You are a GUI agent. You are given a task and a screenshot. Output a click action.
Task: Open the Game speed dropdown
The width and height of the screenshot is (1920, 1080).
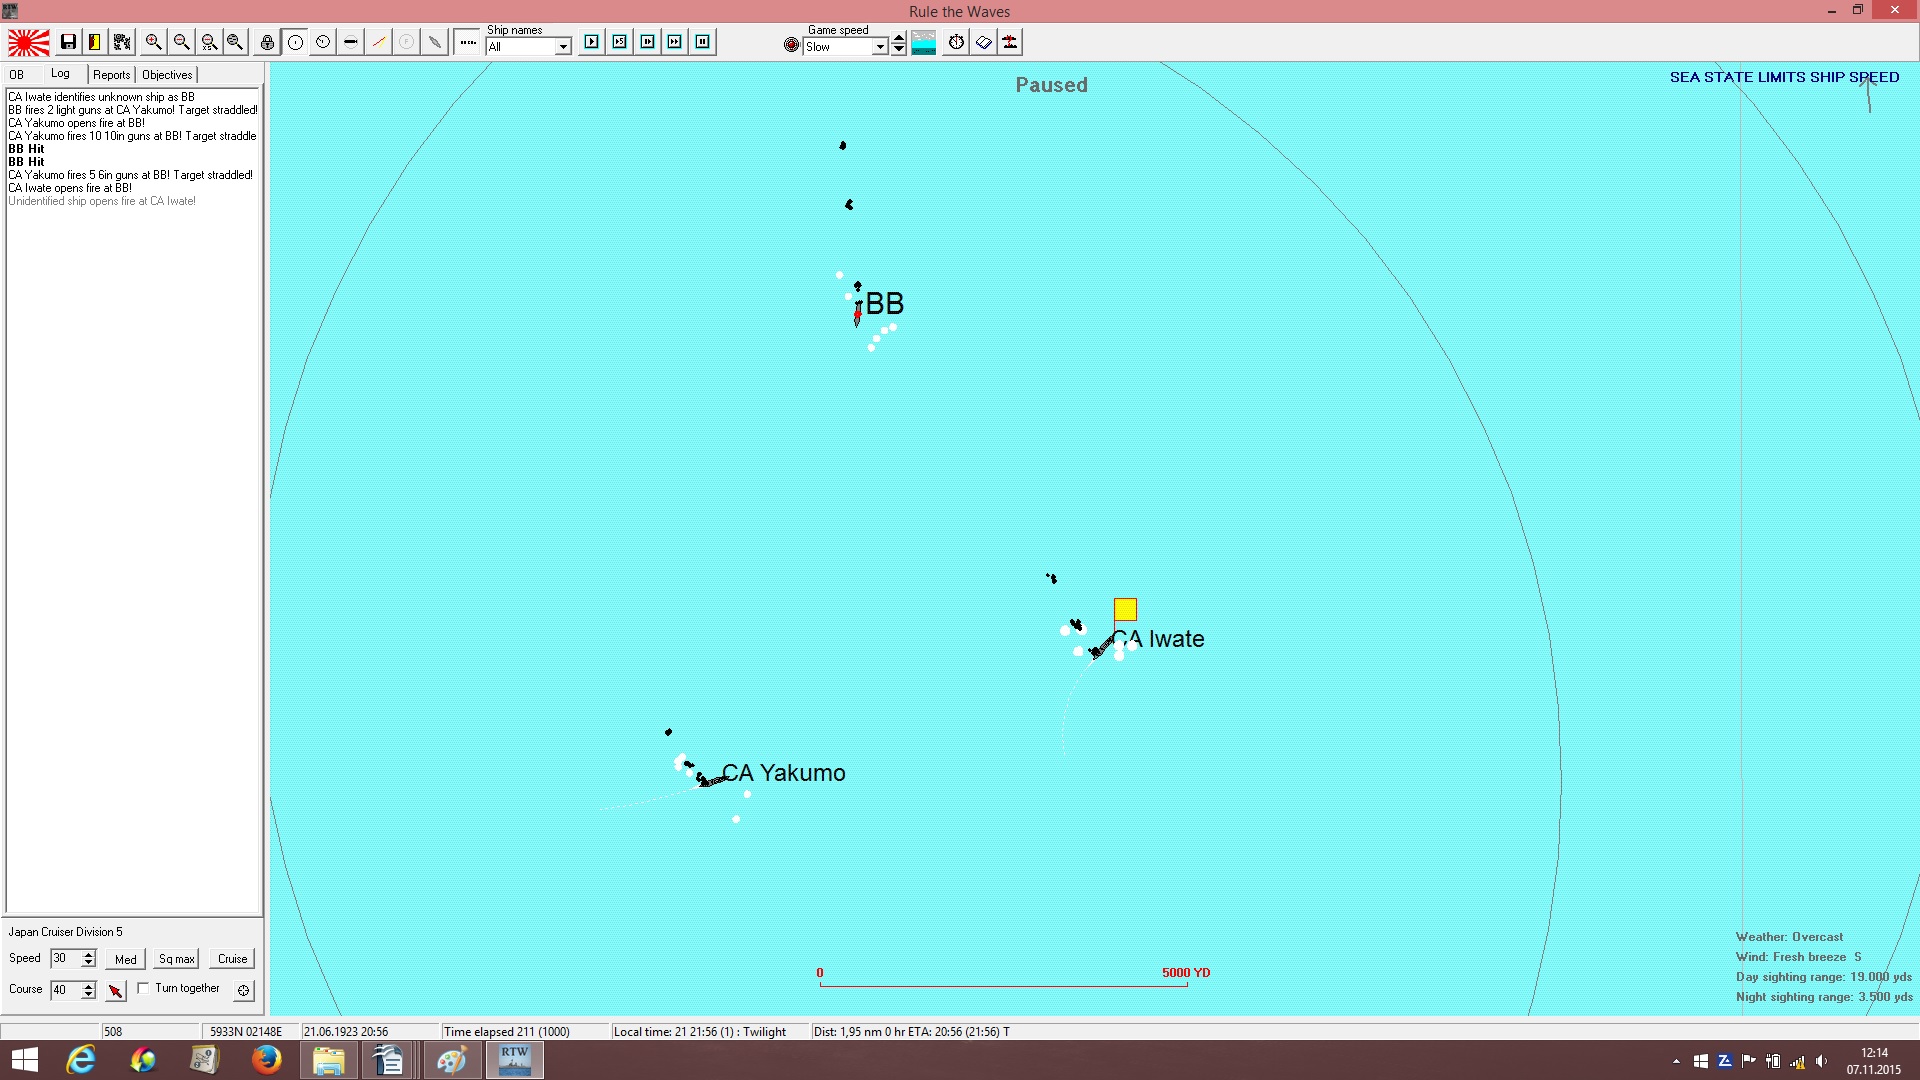(846, 47)
